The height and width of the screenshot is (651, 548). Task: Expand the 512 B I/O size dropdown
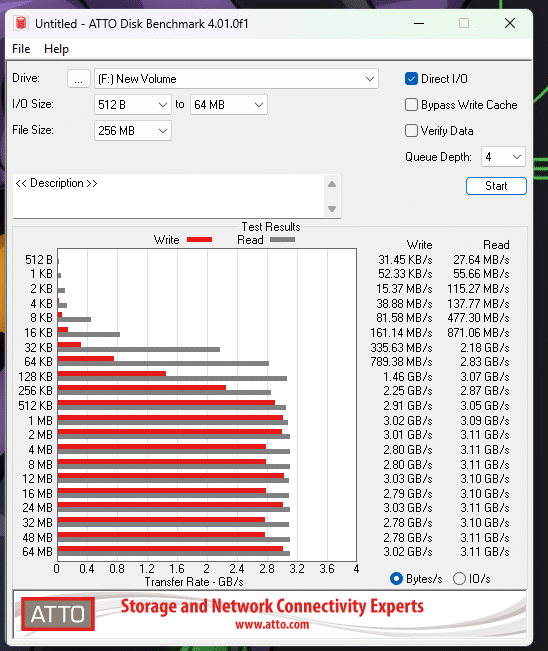pyautogui.click(x=133, y=105)
